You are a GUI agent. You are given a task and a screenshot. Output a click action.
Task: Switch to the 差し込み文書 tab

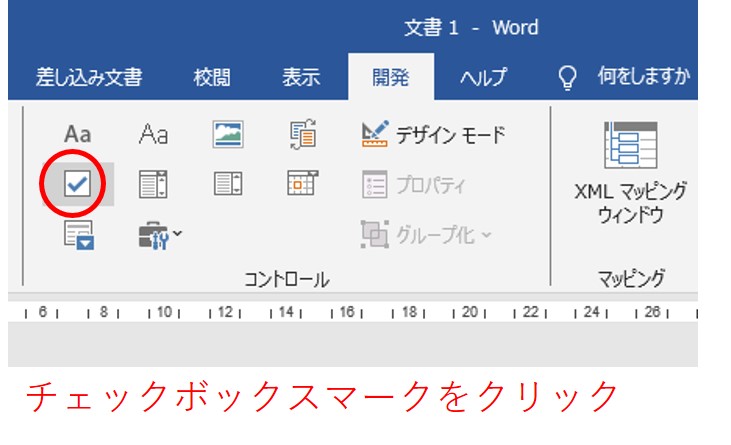89,78
